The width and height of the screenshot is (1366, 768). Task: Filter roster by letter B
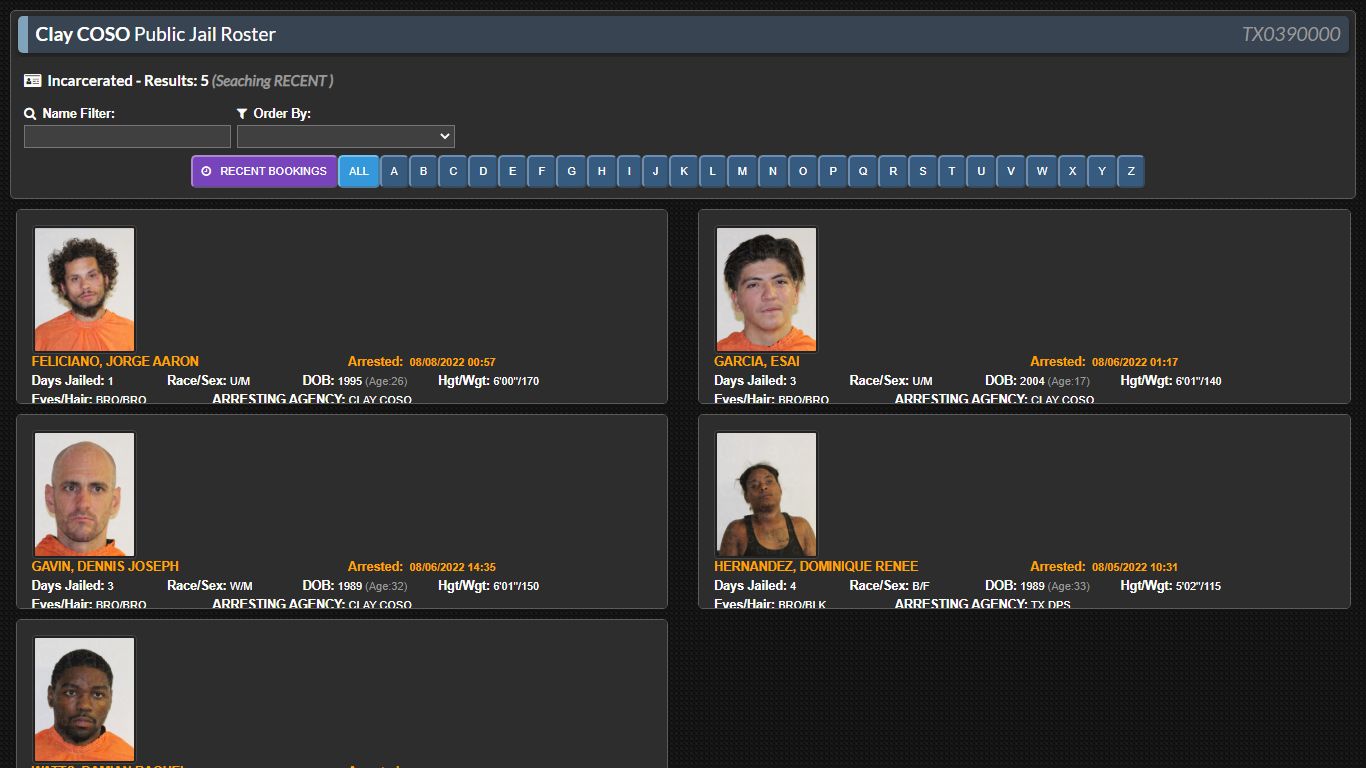[x=423, y=171]
